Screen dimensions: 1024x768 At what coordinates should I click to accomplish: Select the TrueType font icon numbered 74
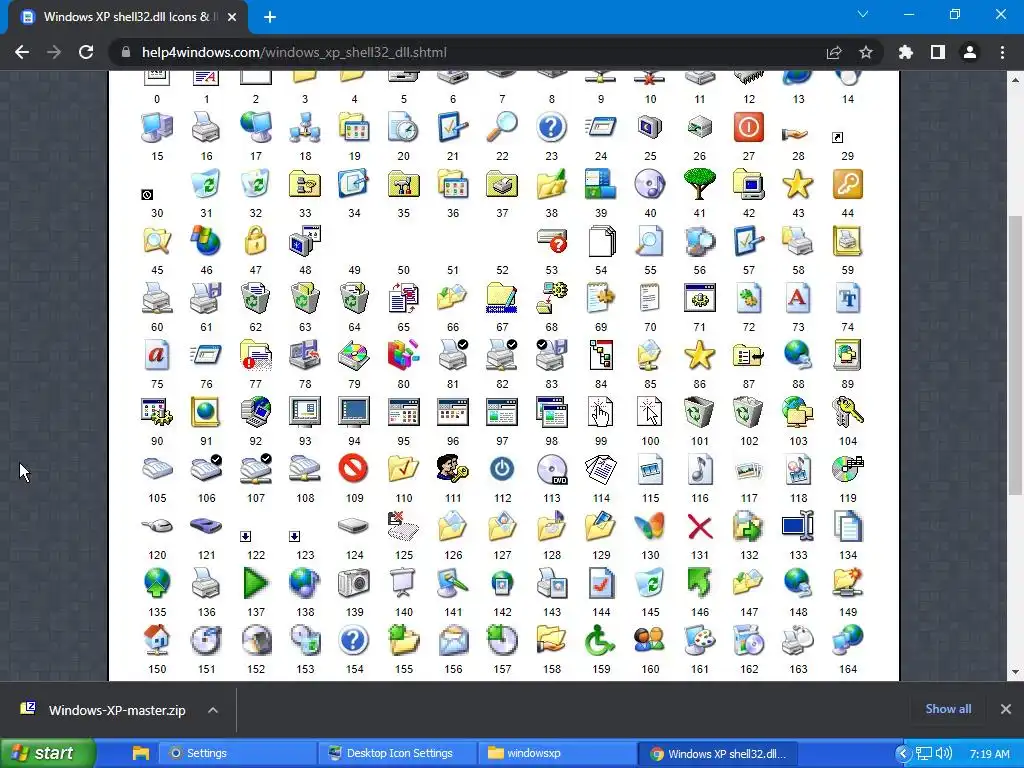[x=847, y=298]
